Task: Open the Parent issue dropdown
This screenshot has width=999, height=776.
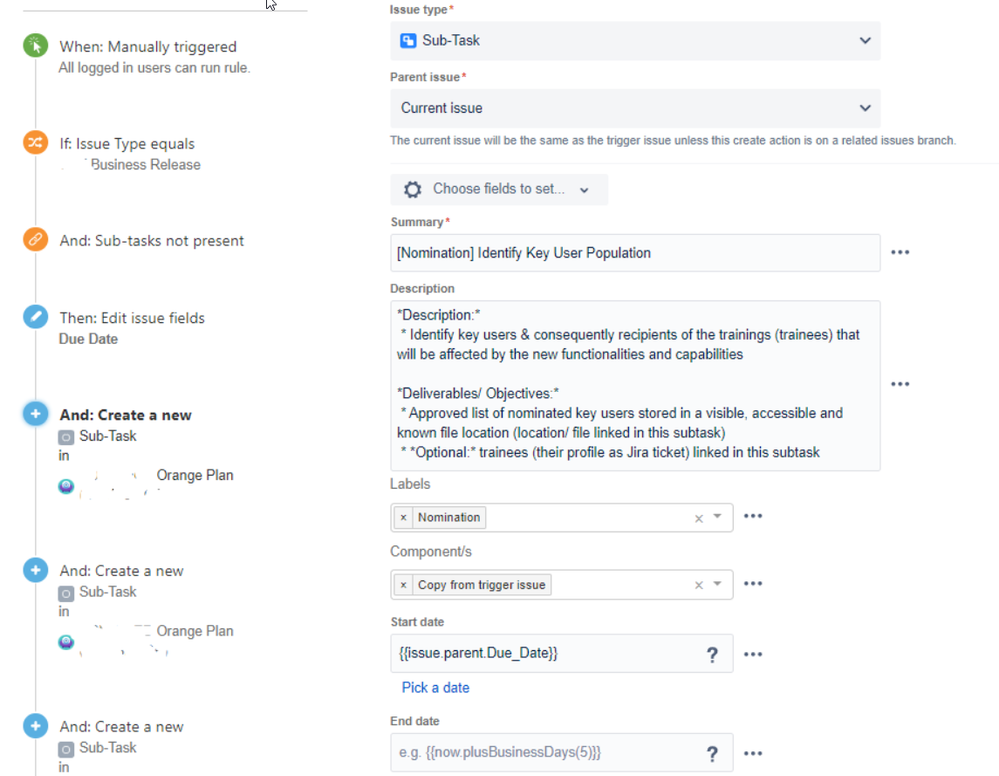Action: [635, 108]
